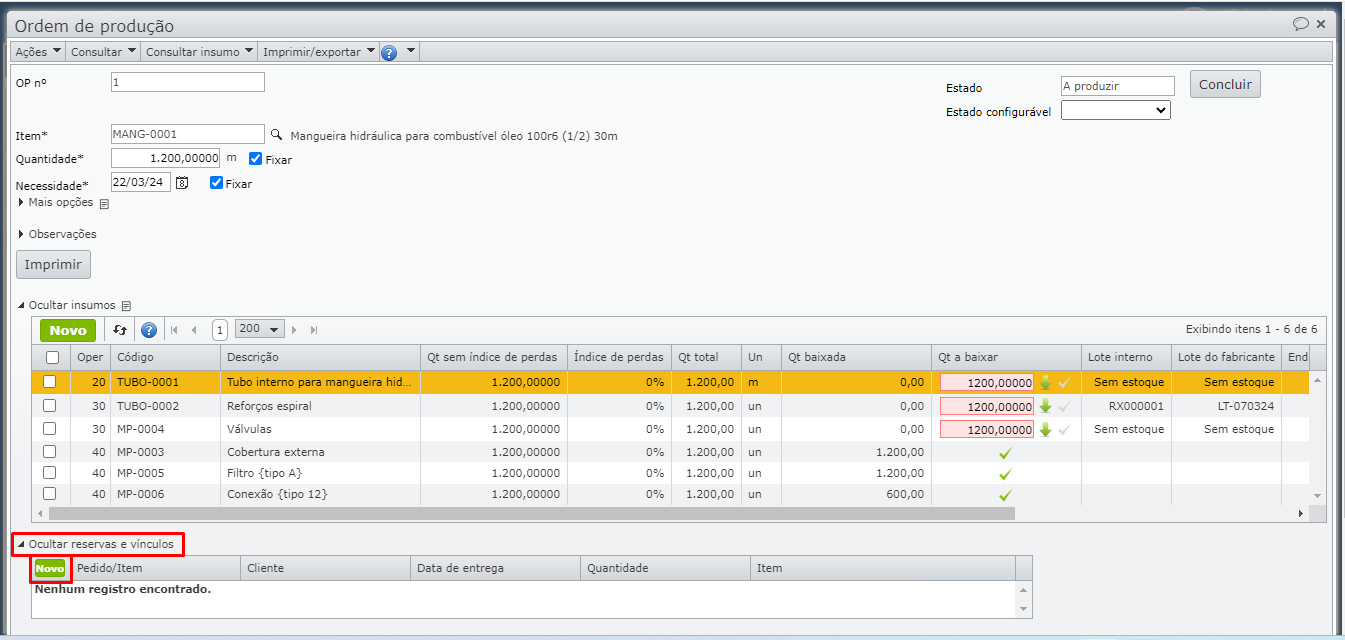Click the help icon in the top menu bar
The height and width of the screenshot is (640, 1345).
click(x=389, y=52)
